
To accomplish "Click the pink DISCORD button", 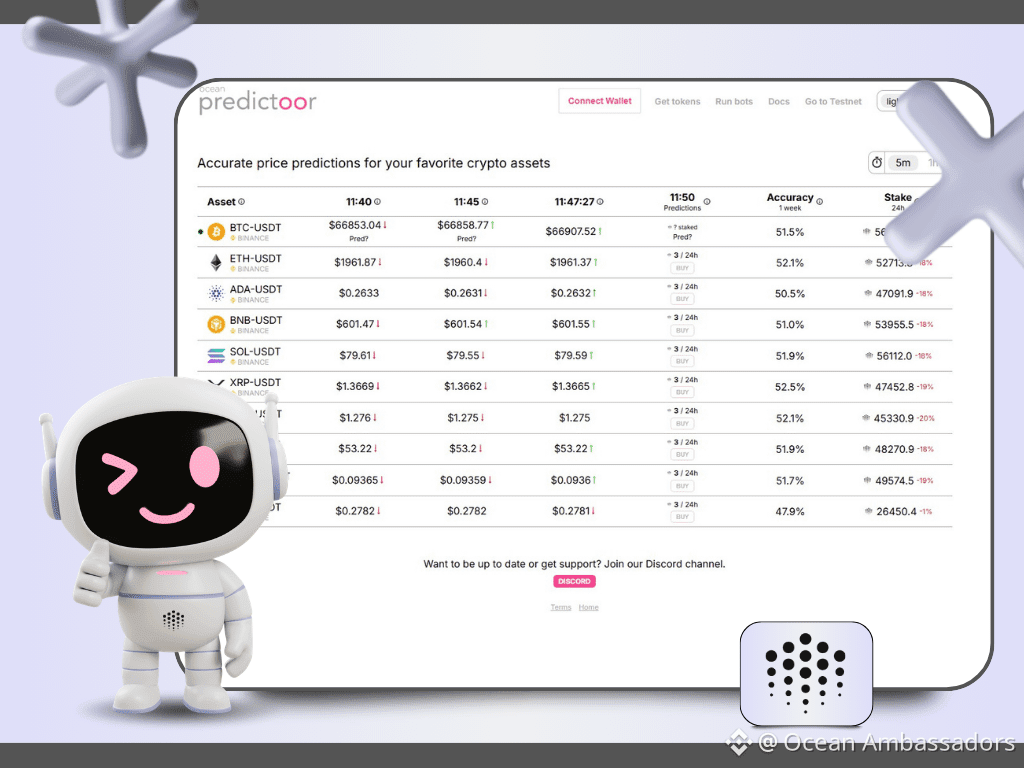I will [x=574, y=581].
